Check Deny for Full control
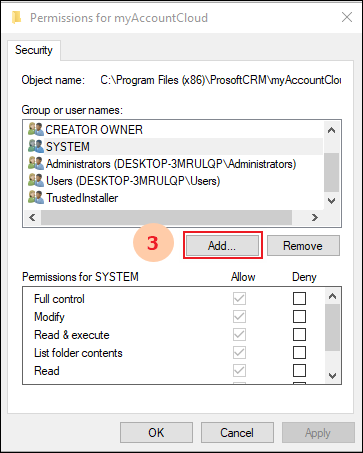This screenshot has width=363, height=453. point(299,298)
